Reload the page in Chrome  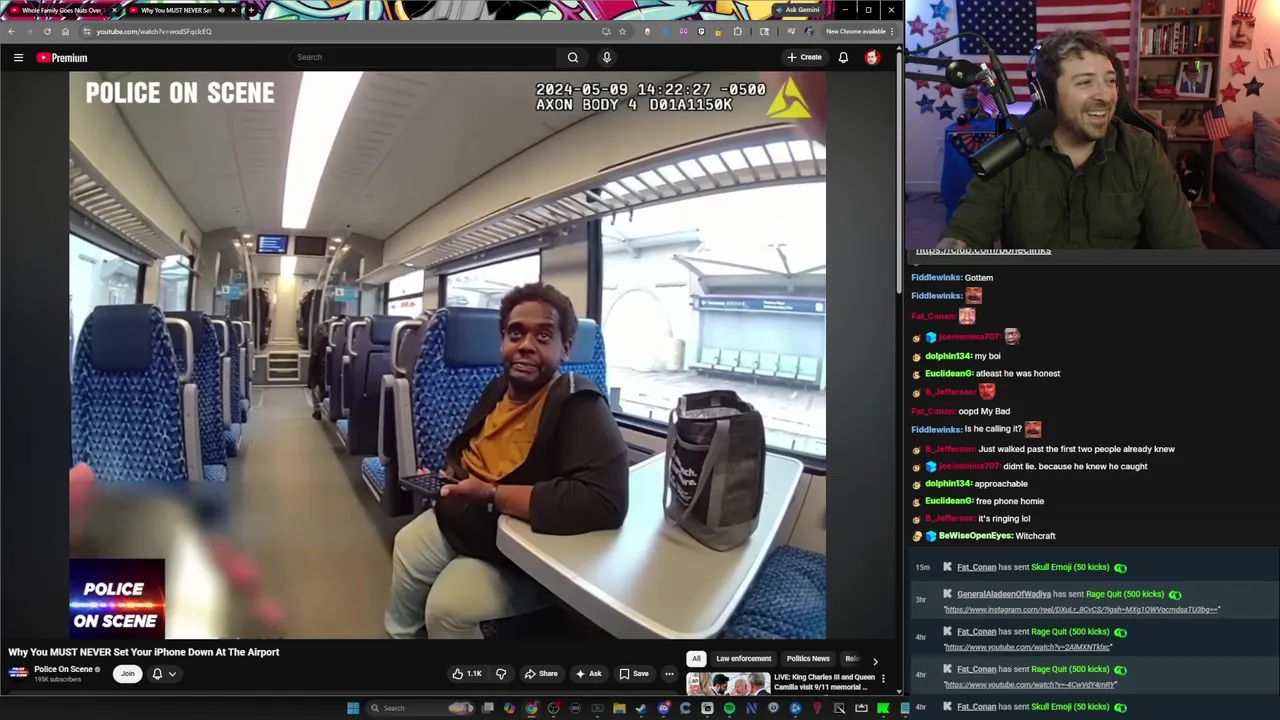pyautogui.click(x=47, y=31)
